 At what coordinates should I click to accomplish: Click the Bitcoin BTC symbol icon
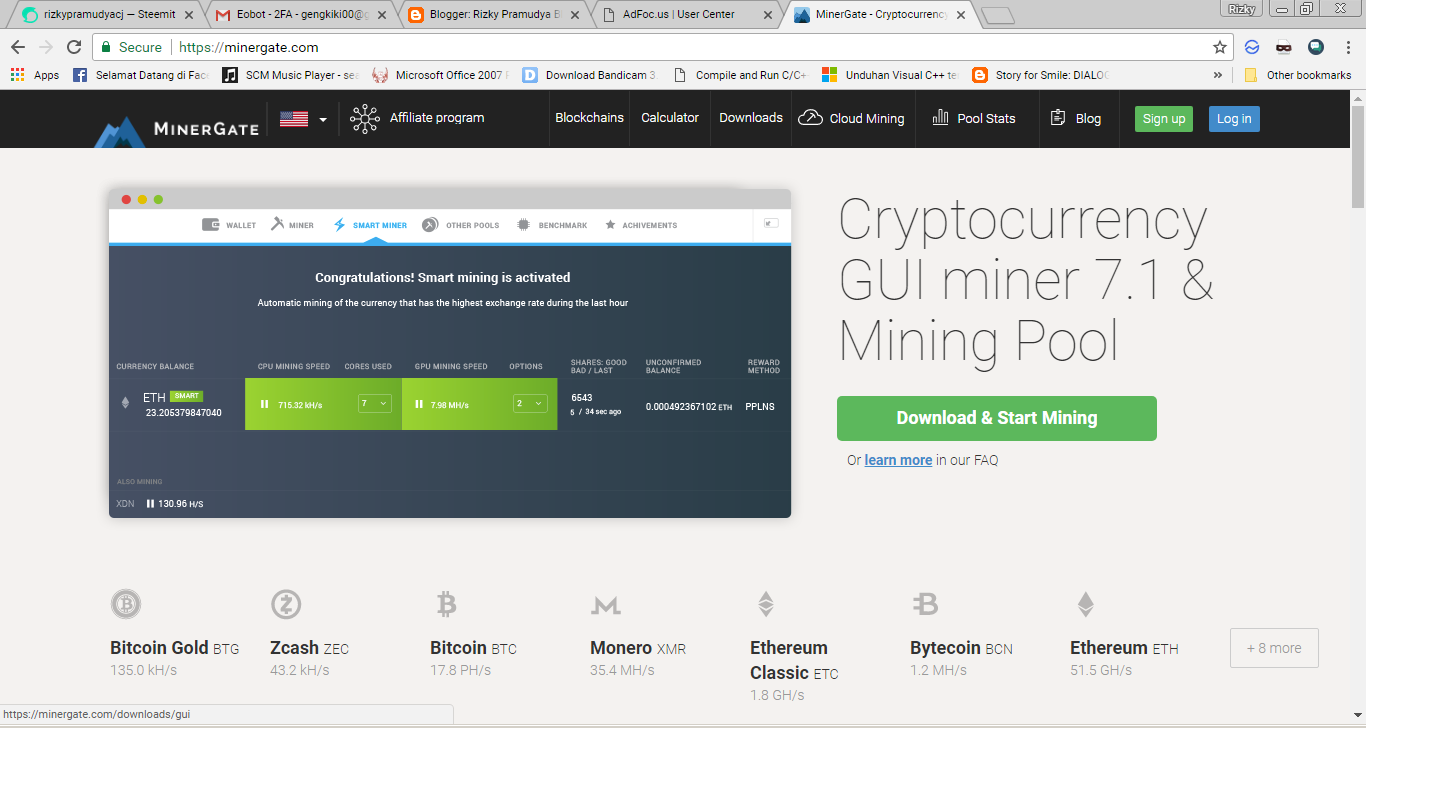[447, 604]
